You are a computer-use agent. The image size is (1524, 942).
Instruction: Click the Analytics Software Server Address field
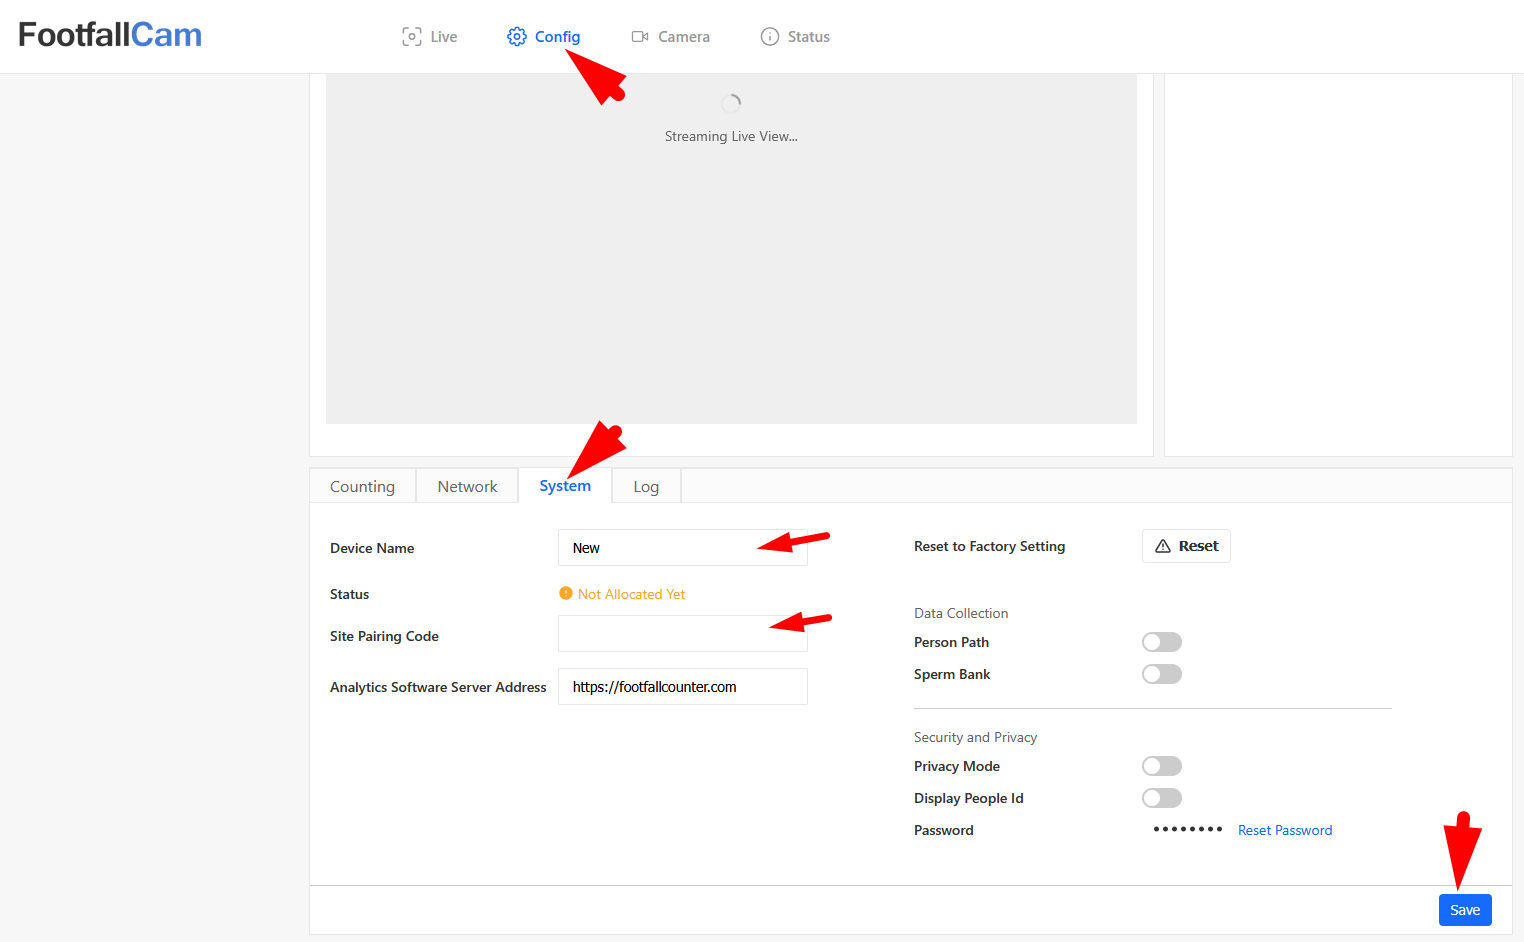pos(682,687)
